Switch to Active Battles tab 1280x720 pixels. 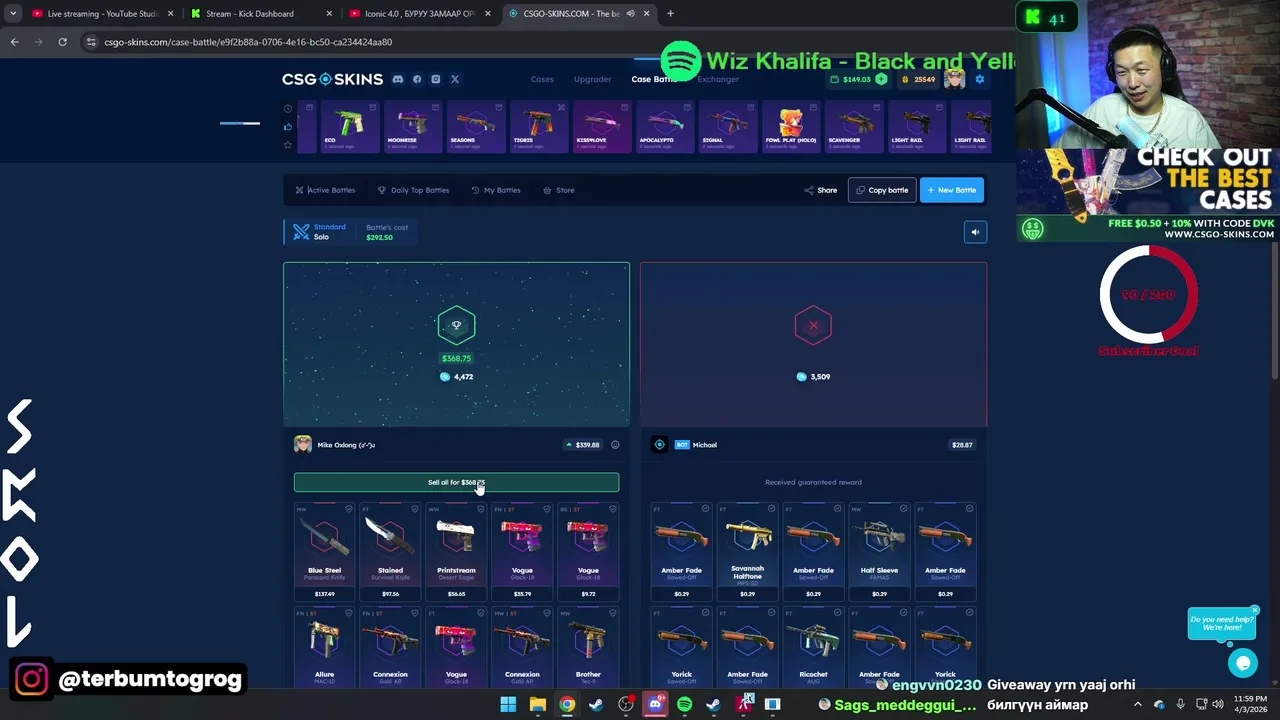coord(325,190)
